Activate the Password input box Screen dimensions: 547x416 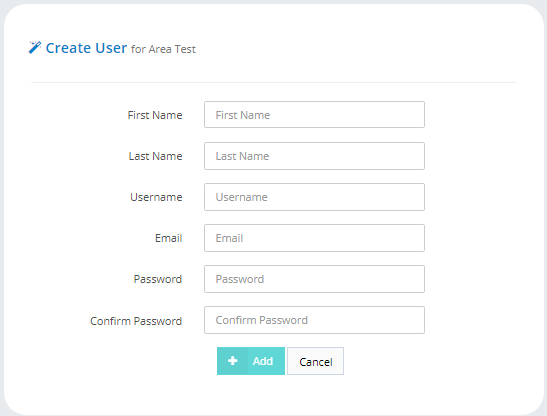pos(314,279)
